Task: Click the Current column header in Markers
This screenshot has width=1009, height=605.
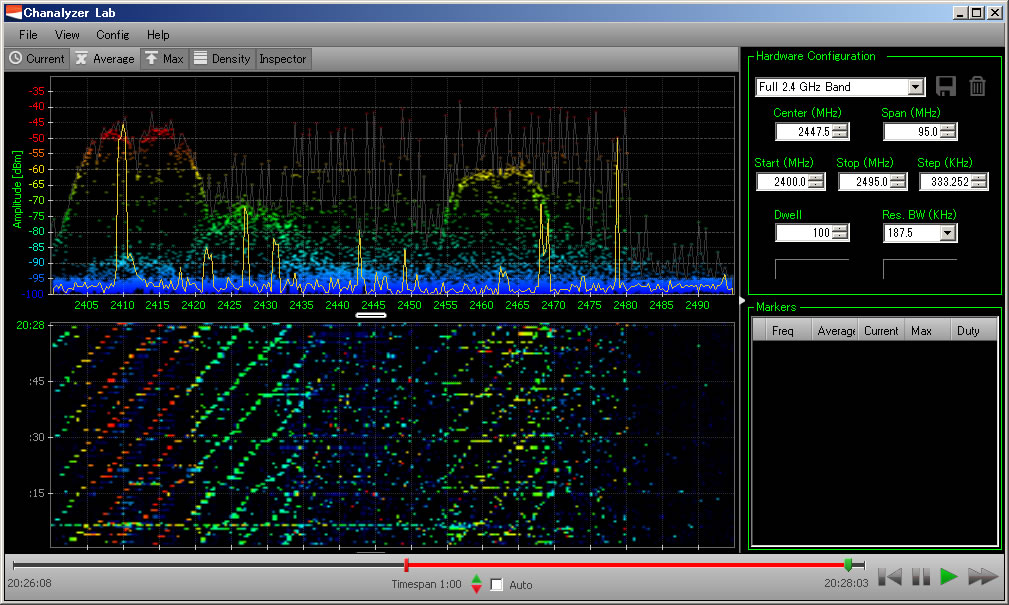Action: point(881,331)
